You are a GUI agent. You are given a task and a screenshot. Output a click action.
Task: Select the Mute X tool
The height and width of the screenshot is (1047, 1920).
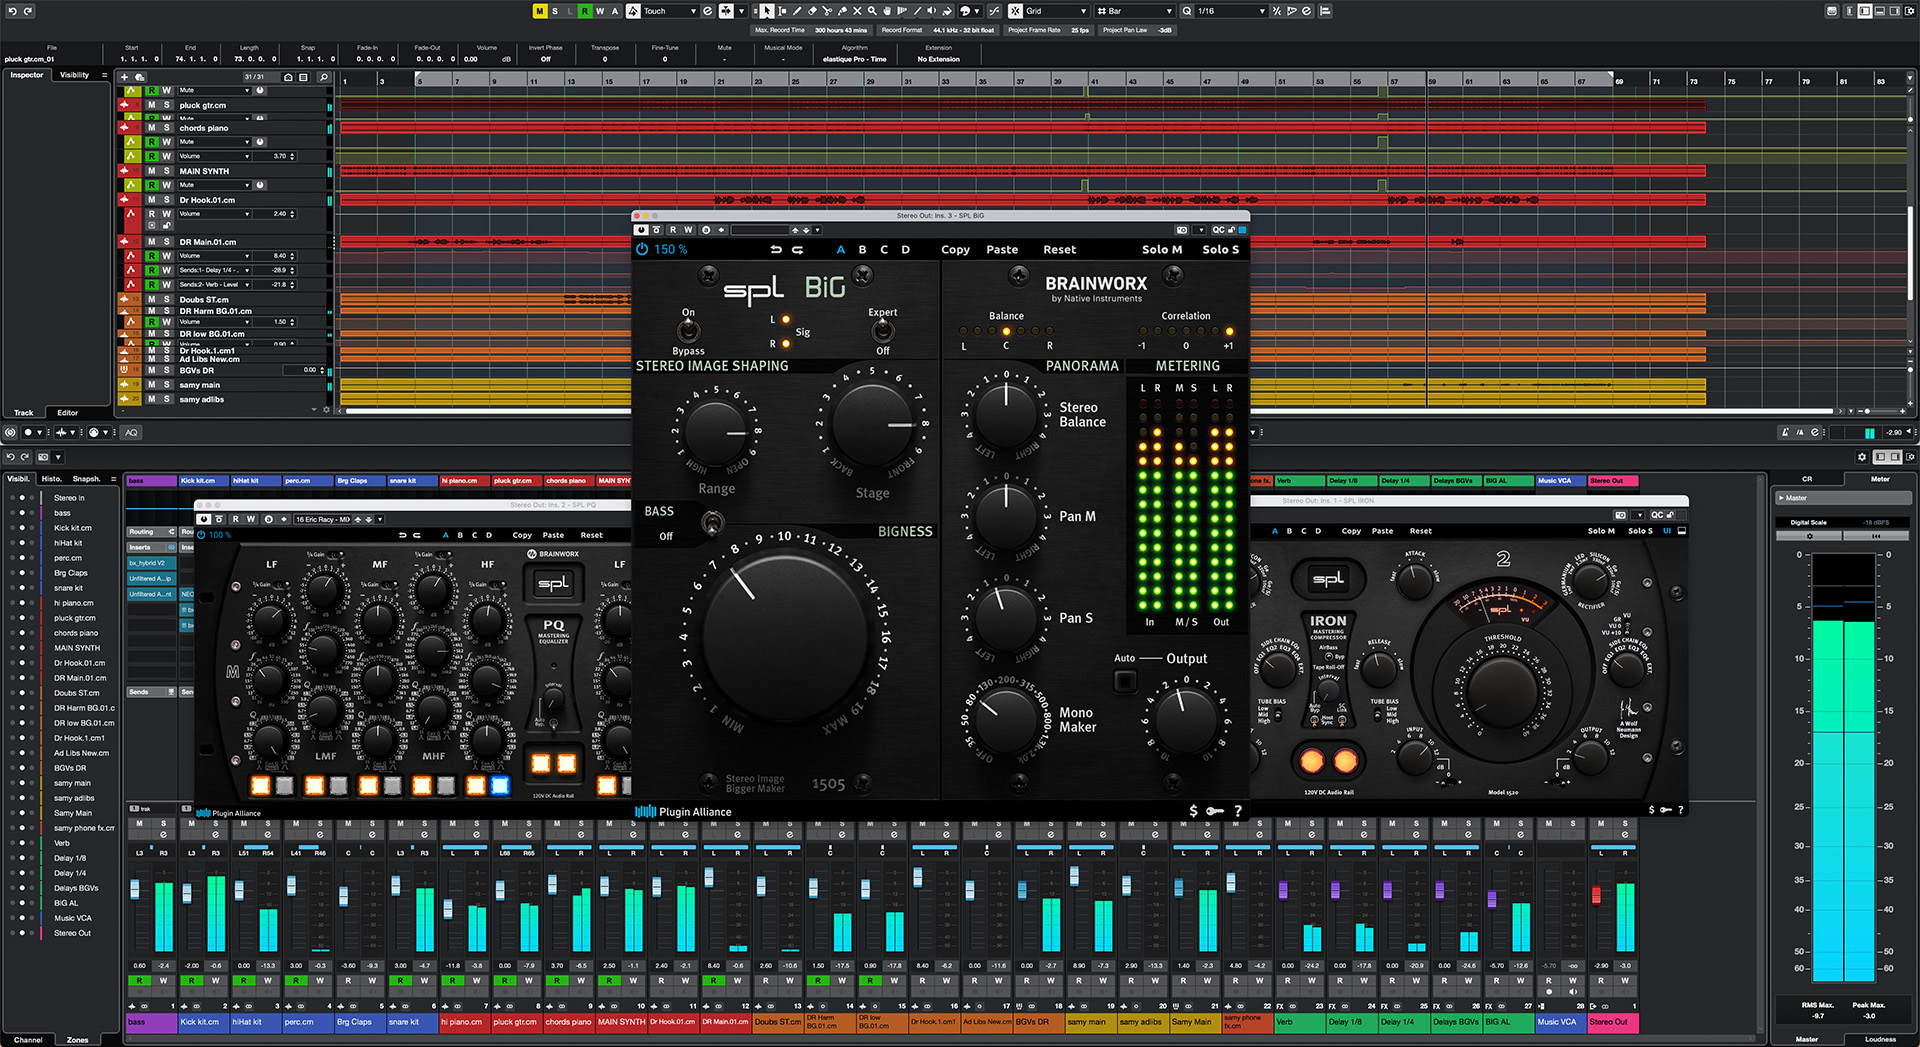[x=857, y=11]
